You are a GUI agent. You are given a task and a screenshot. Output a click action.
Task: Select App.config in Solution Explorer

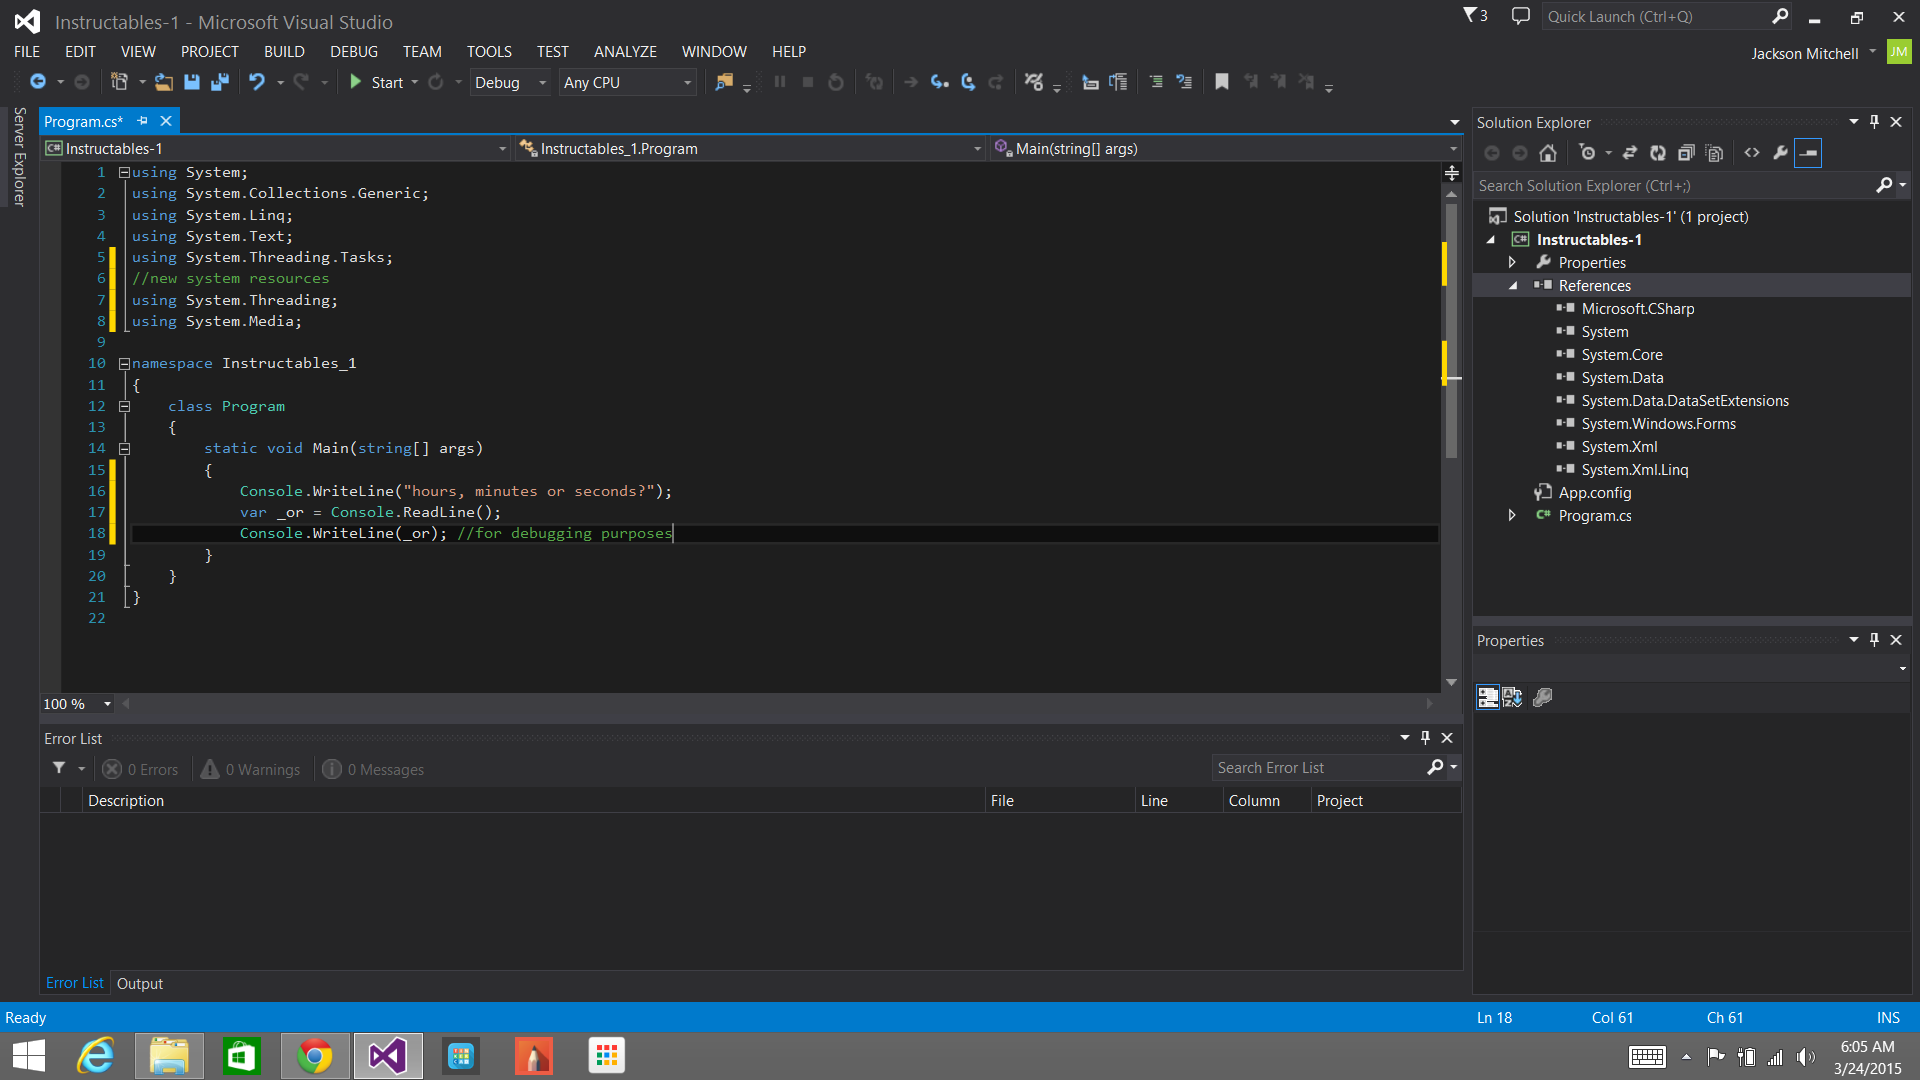click(1594, 493)
